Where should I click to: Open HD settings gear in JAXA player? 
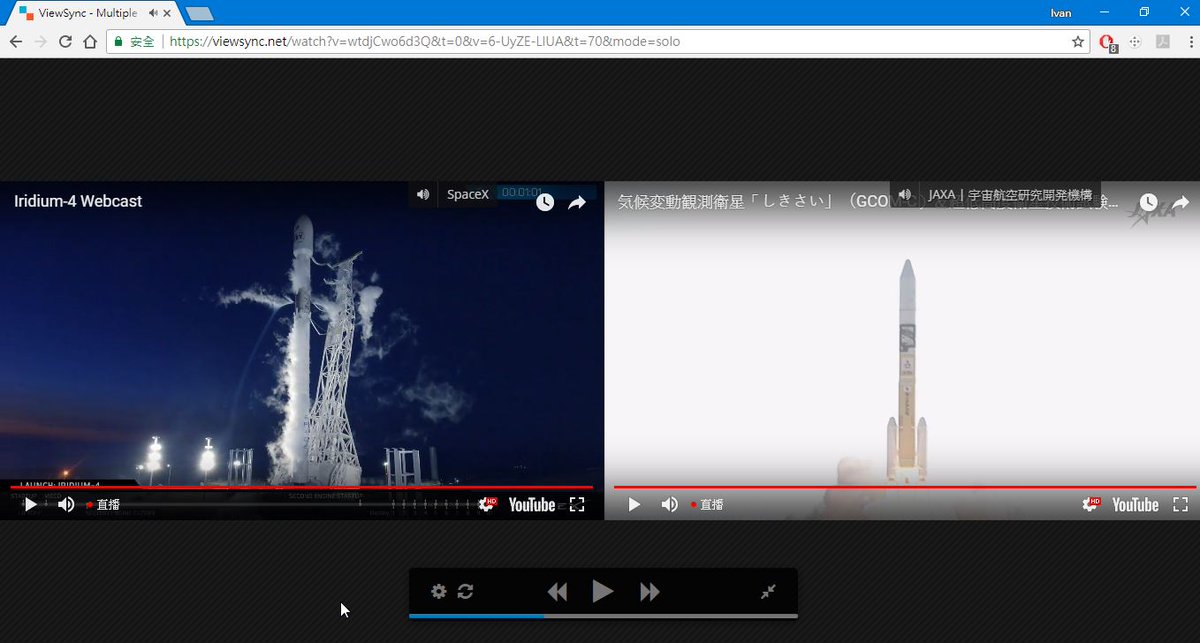(x=1091, y=505)
